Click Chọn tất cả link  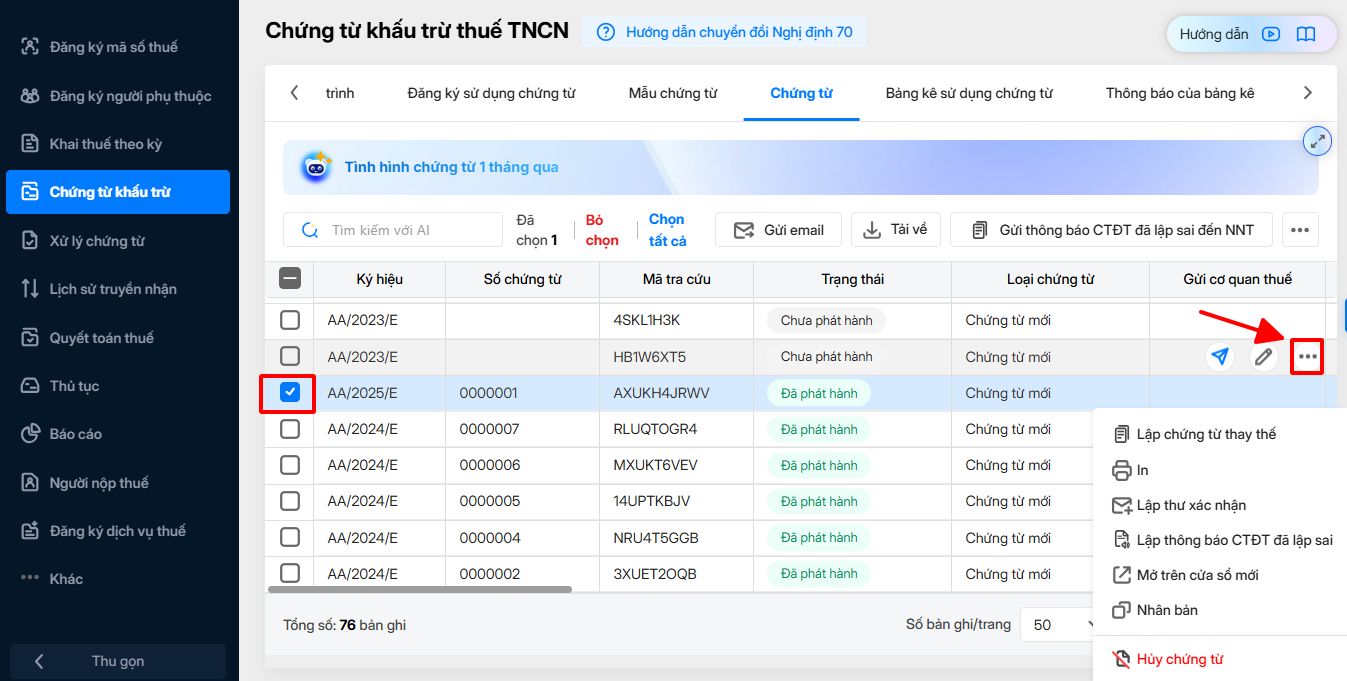pos(668,230)
